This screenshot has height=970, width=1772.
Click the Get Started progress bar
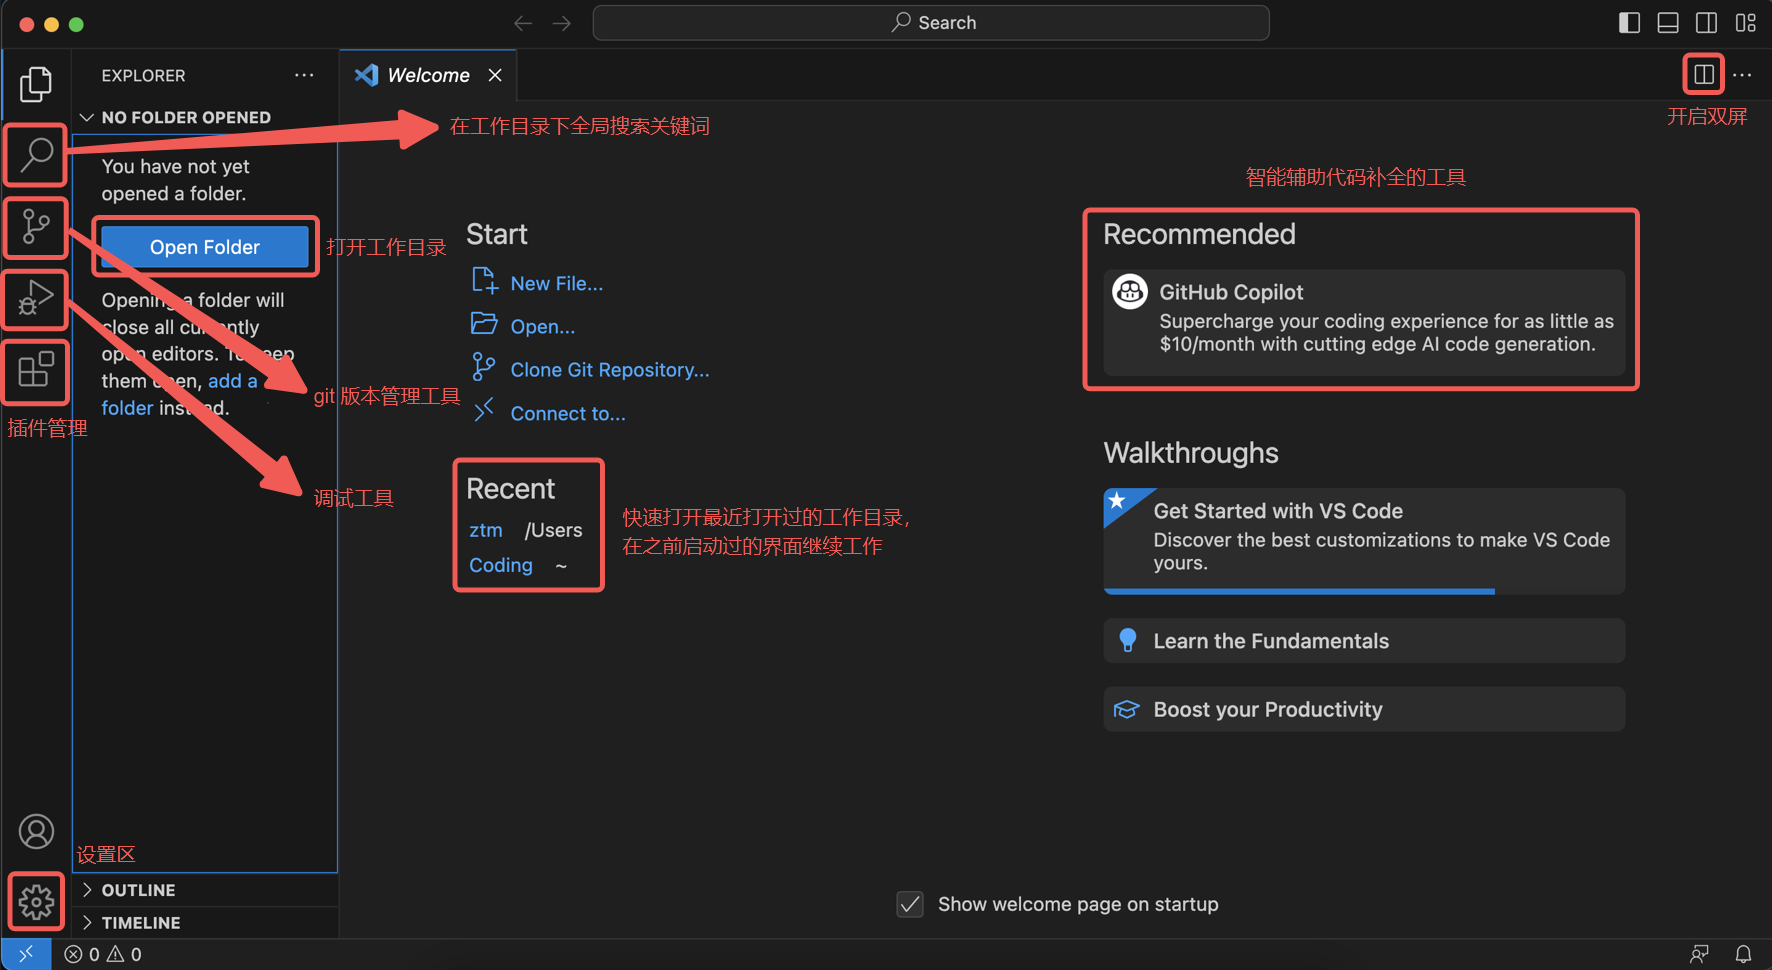click(1364, 591)
